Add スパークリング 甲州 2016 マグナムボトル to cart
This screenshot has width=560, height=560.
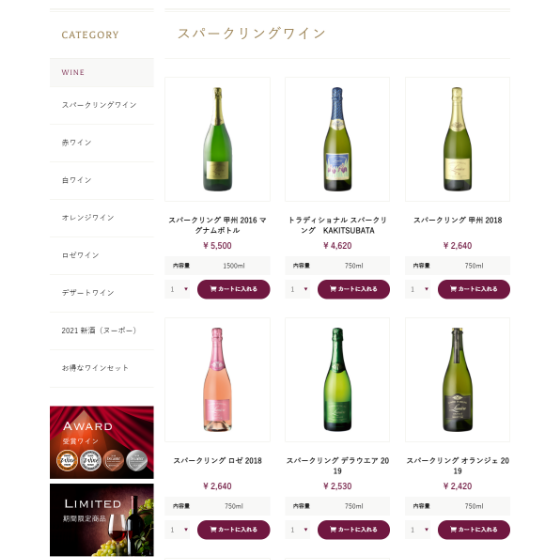pos(234,289)
